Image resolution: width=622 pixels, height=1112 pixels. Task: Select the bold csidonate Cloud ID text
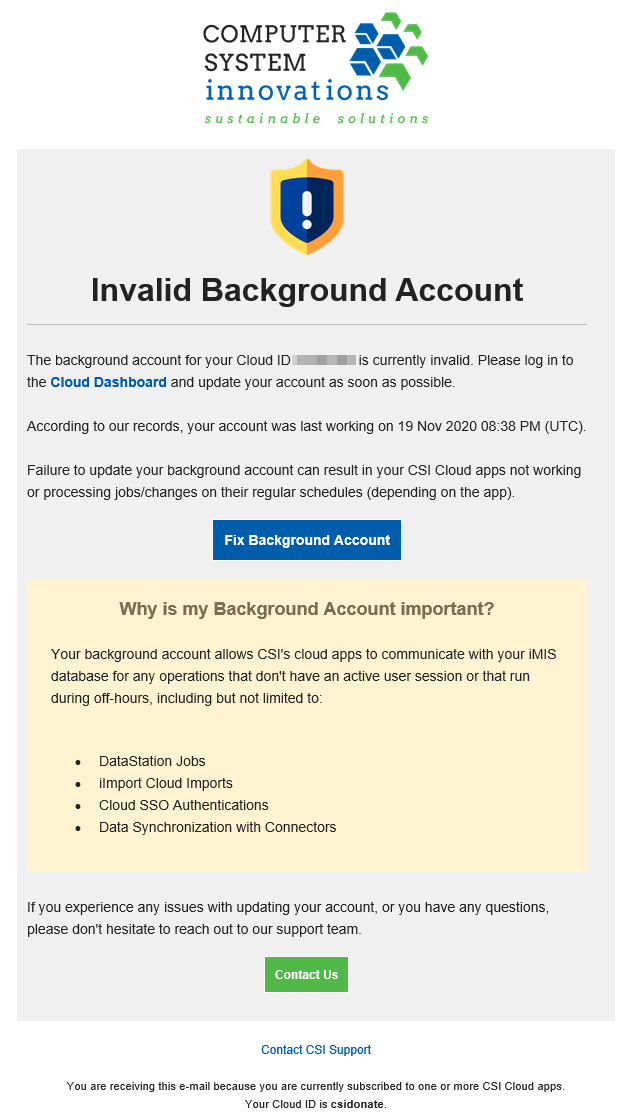pos(357,1104)
